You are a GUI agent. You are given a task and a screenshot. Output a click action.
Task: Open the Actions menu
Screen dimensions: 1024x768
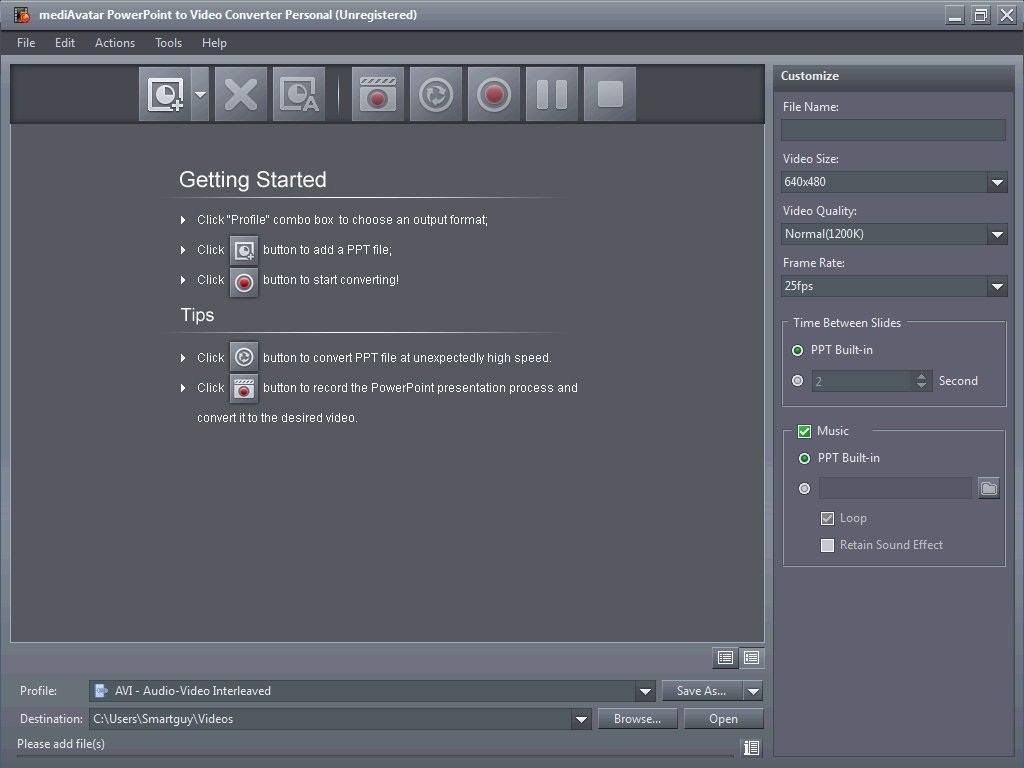pos(115,42)
